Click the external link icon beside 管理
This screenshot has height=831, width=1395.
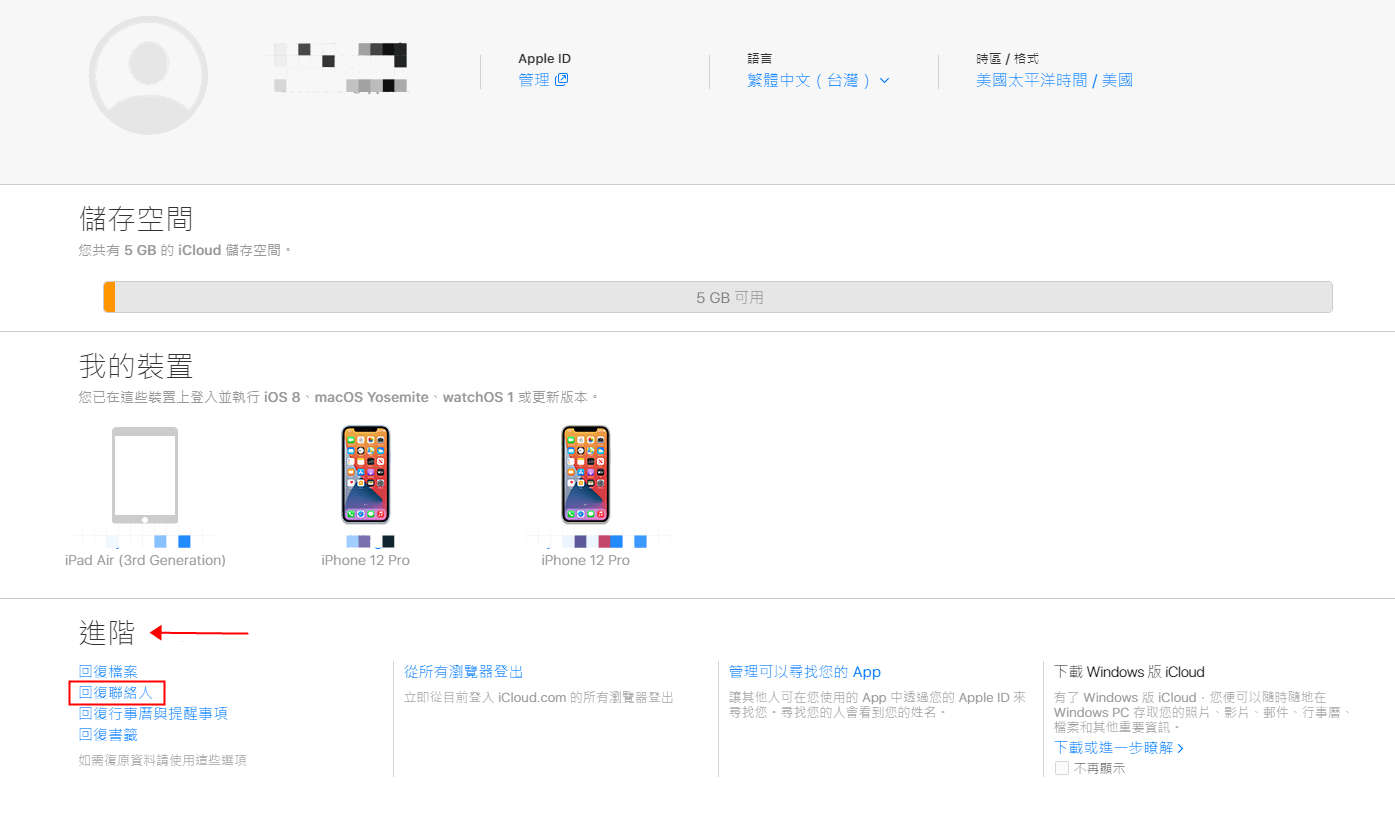[562, 80]
